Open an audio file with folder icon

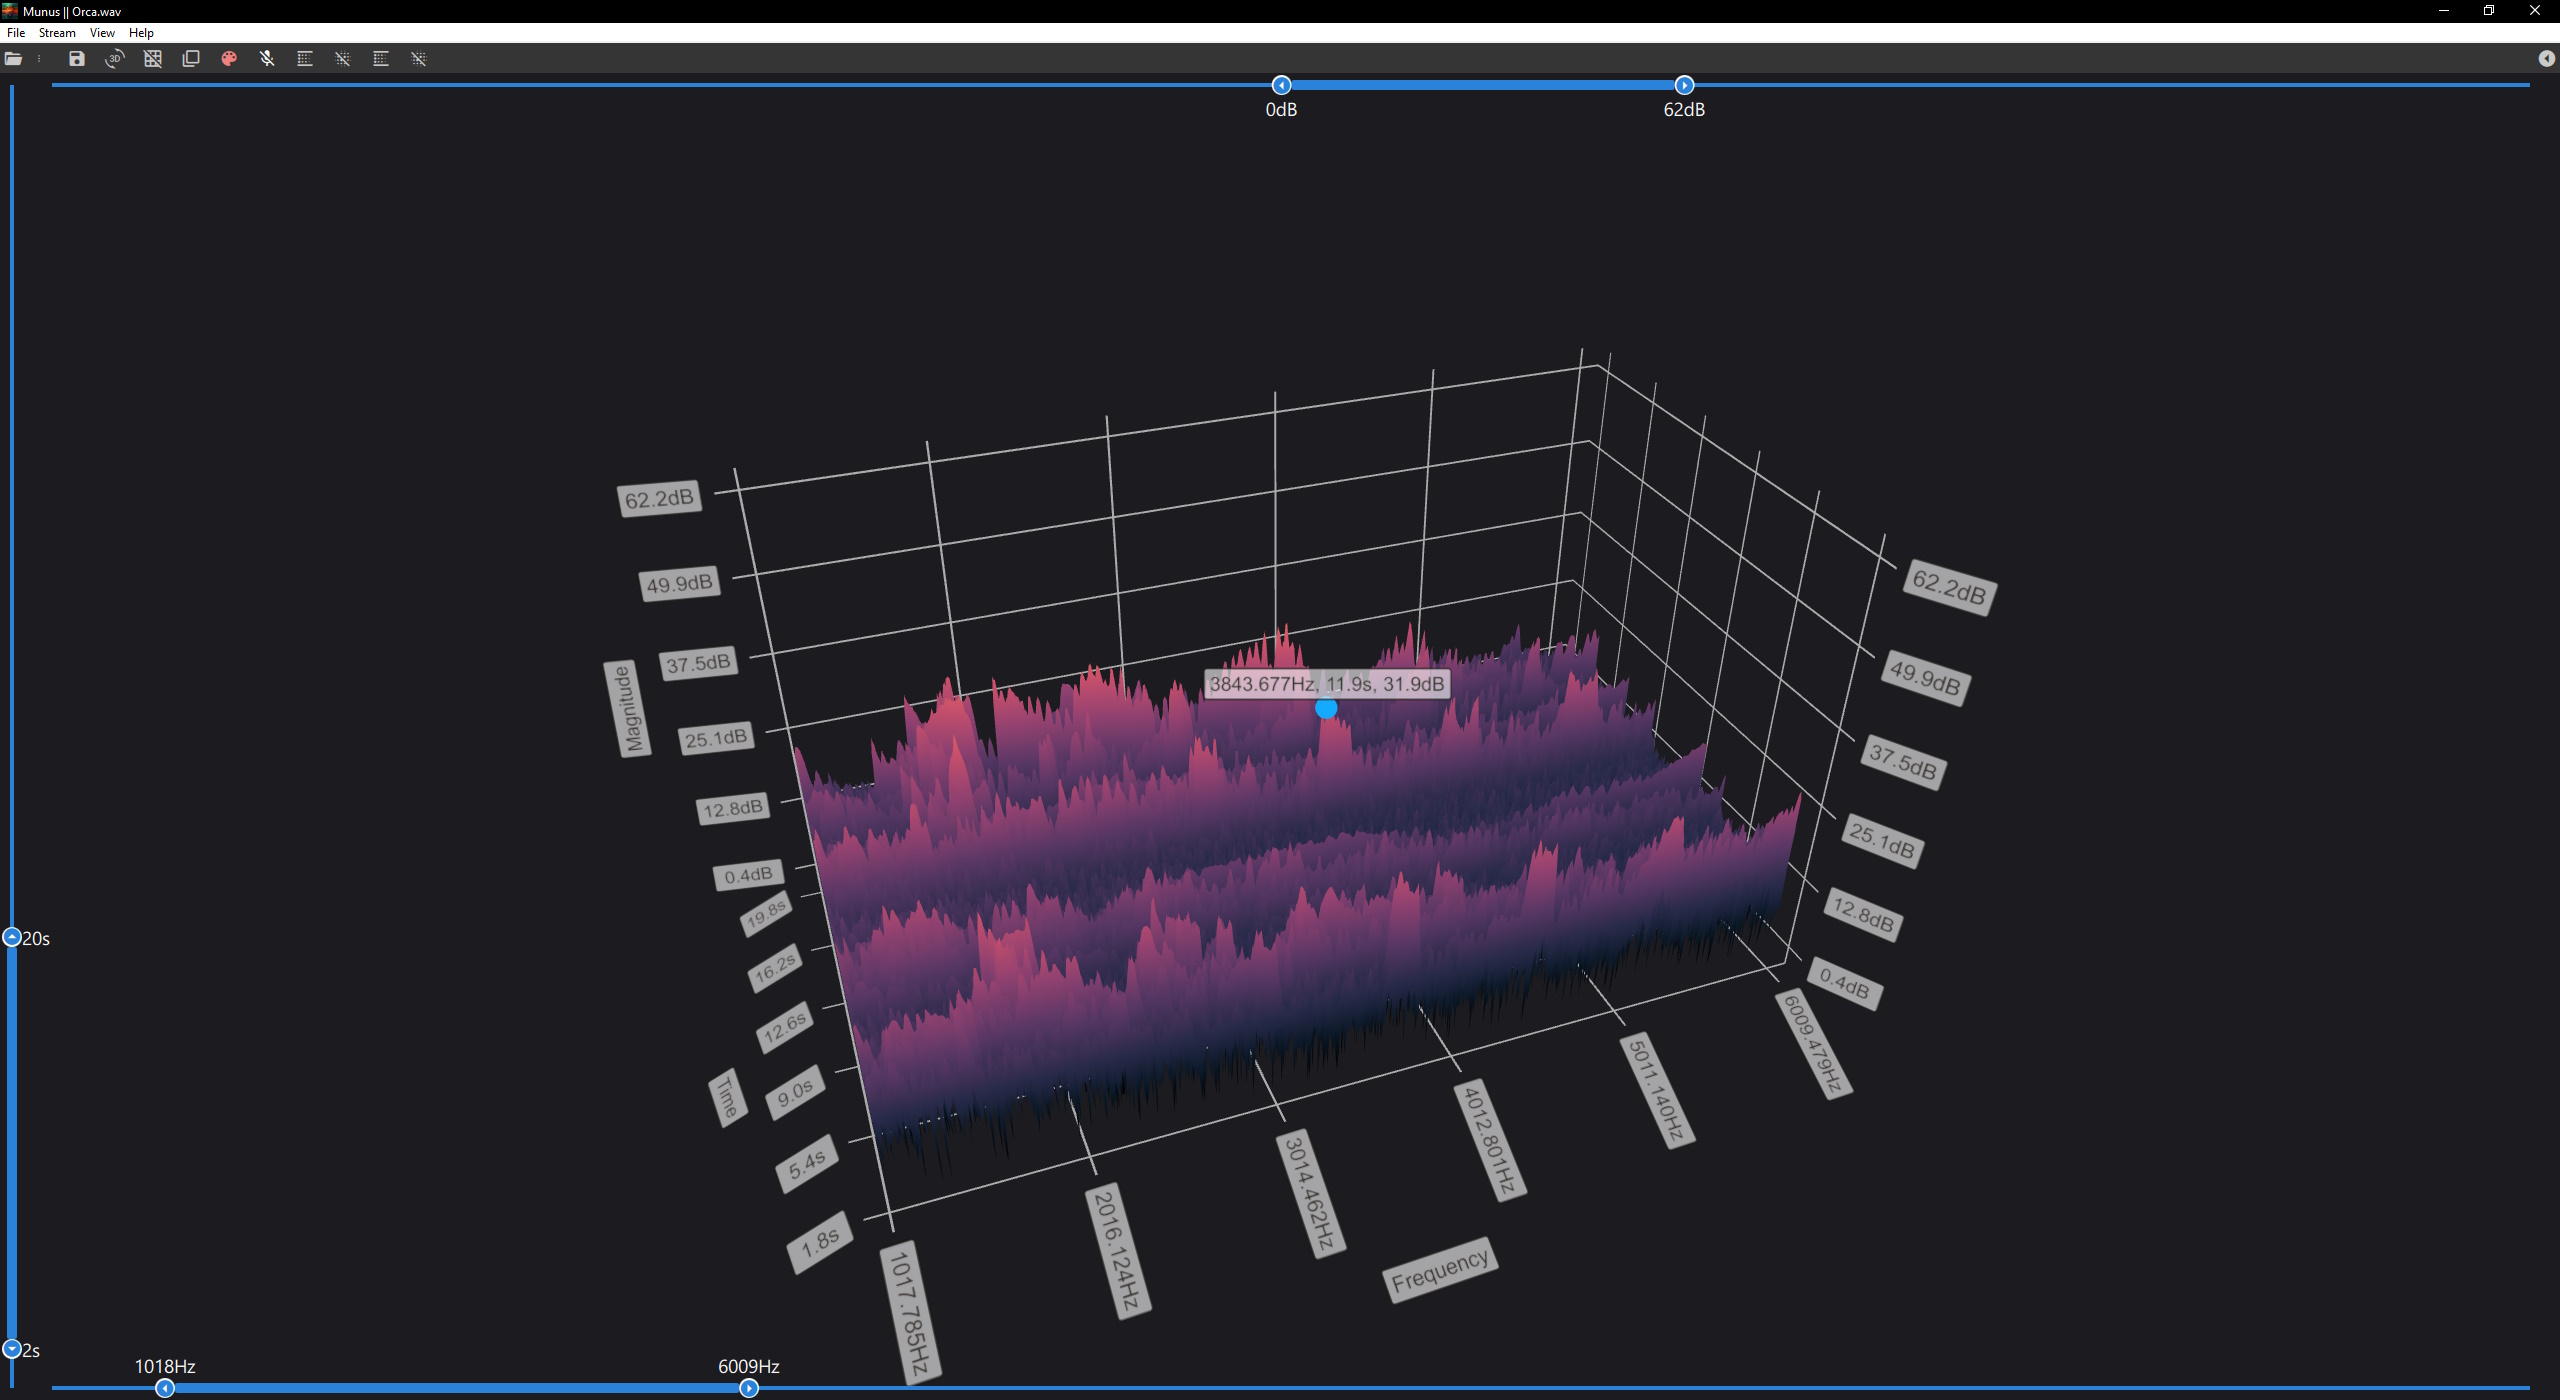pos(13,59)
